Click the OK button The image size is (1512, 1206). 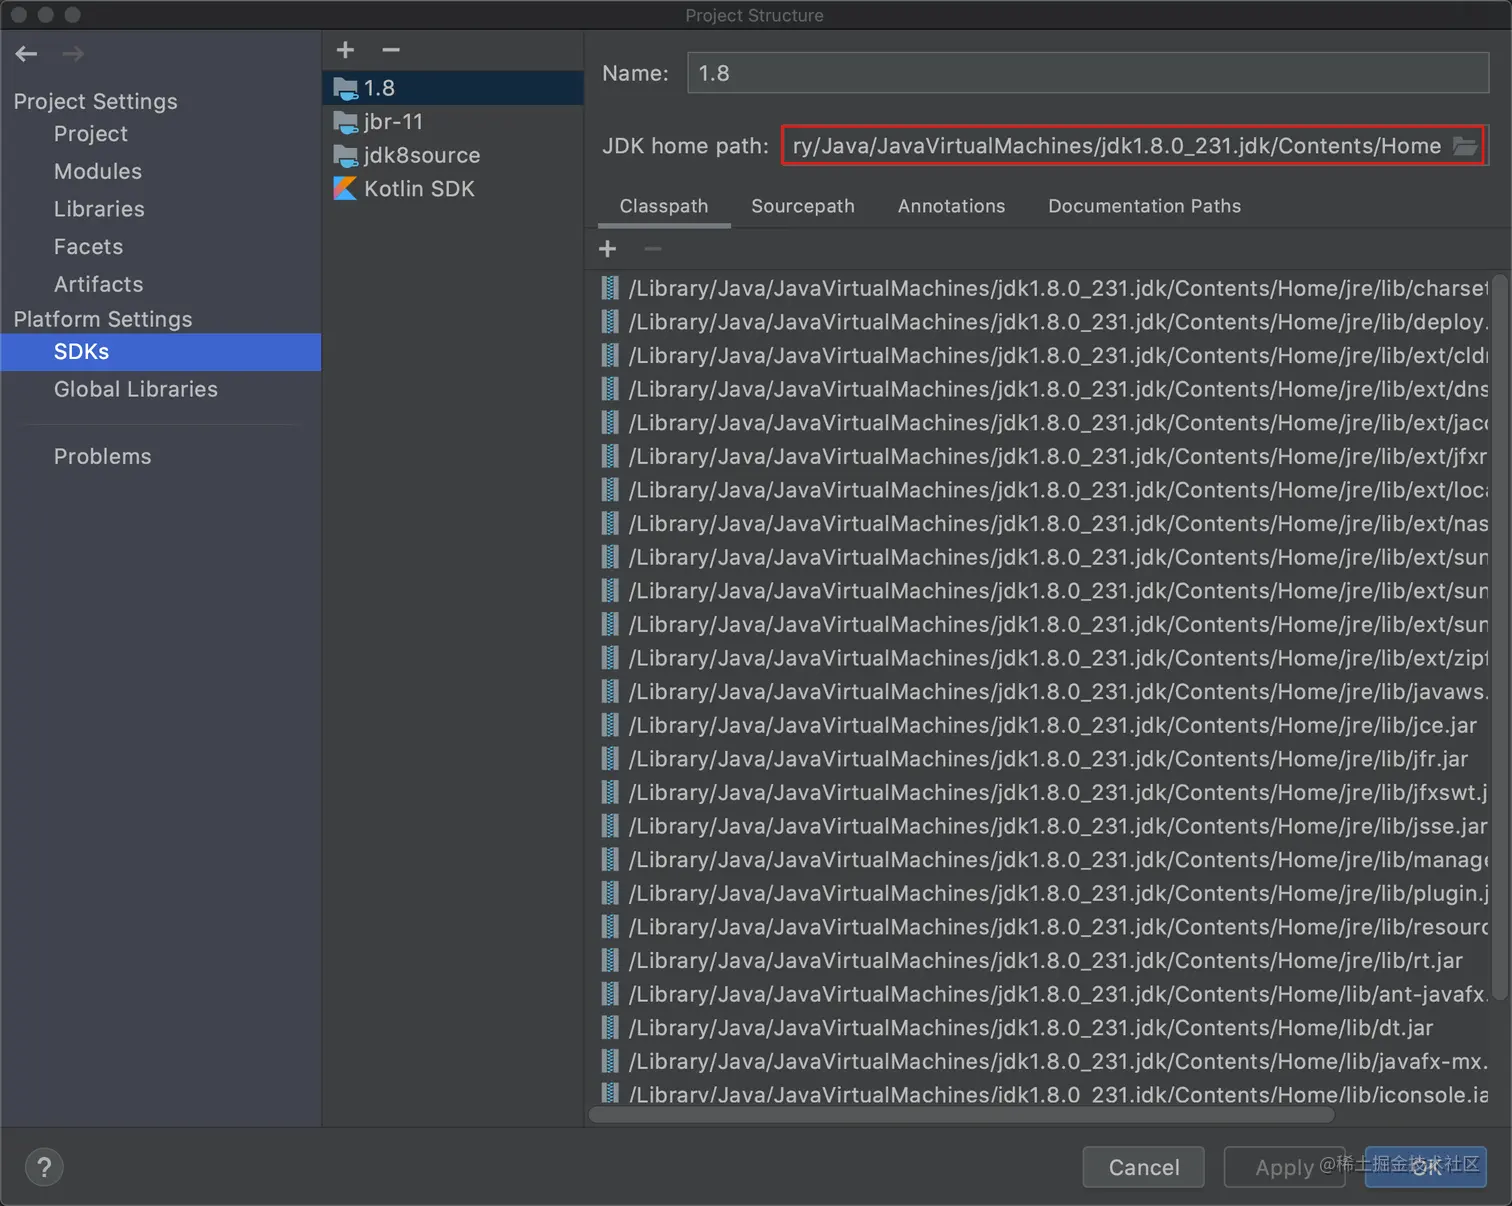(1426, 1167)
